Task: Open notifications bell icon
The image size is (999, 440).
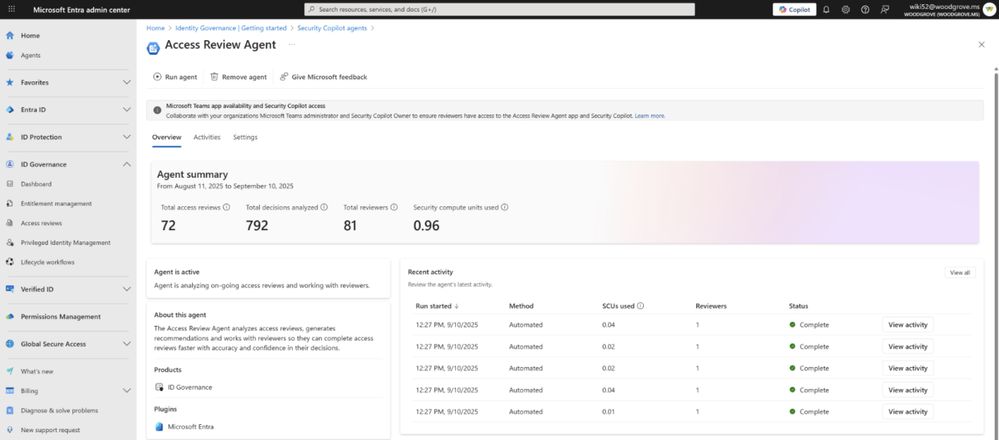Action: tap(826, 10)
